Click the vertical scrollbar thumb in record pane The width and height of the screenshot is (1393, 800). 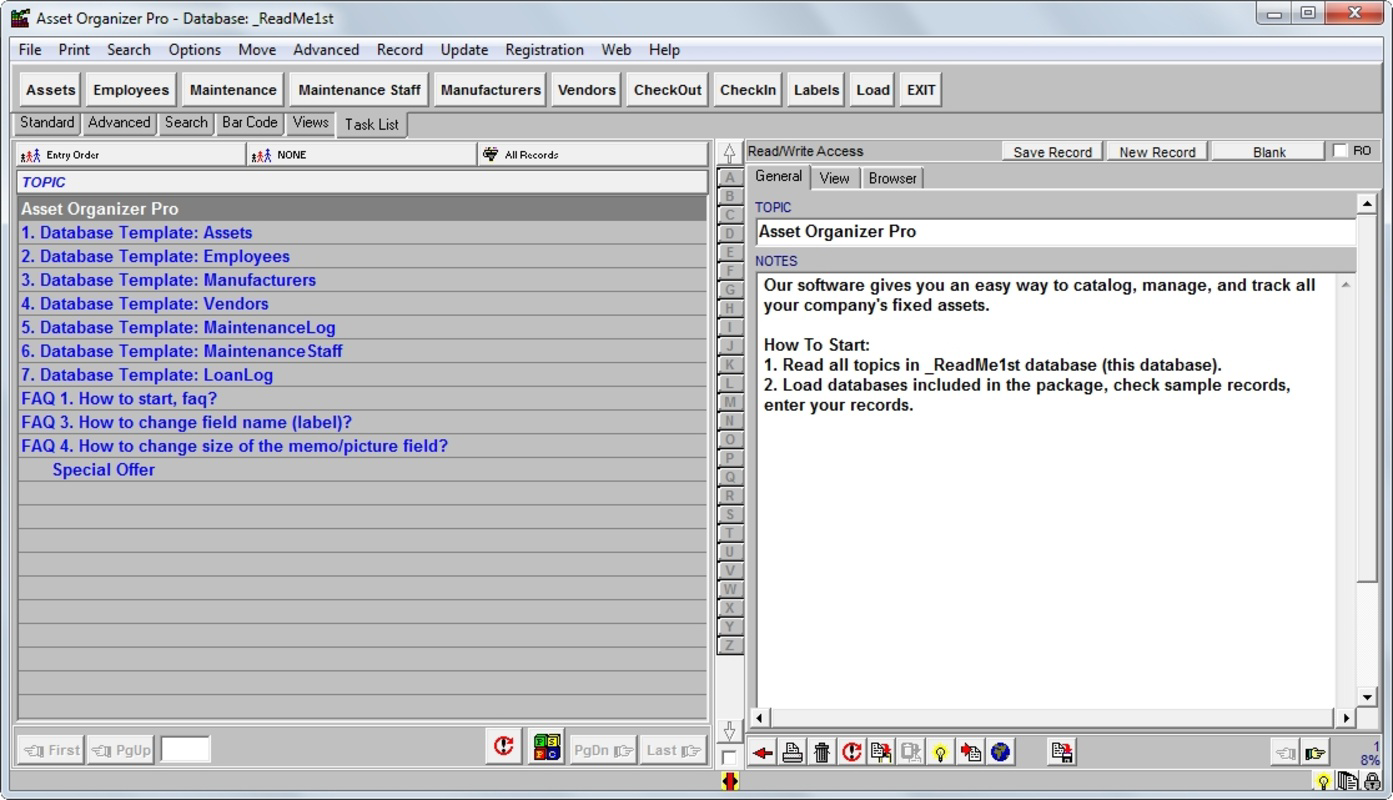(1367, 397)
